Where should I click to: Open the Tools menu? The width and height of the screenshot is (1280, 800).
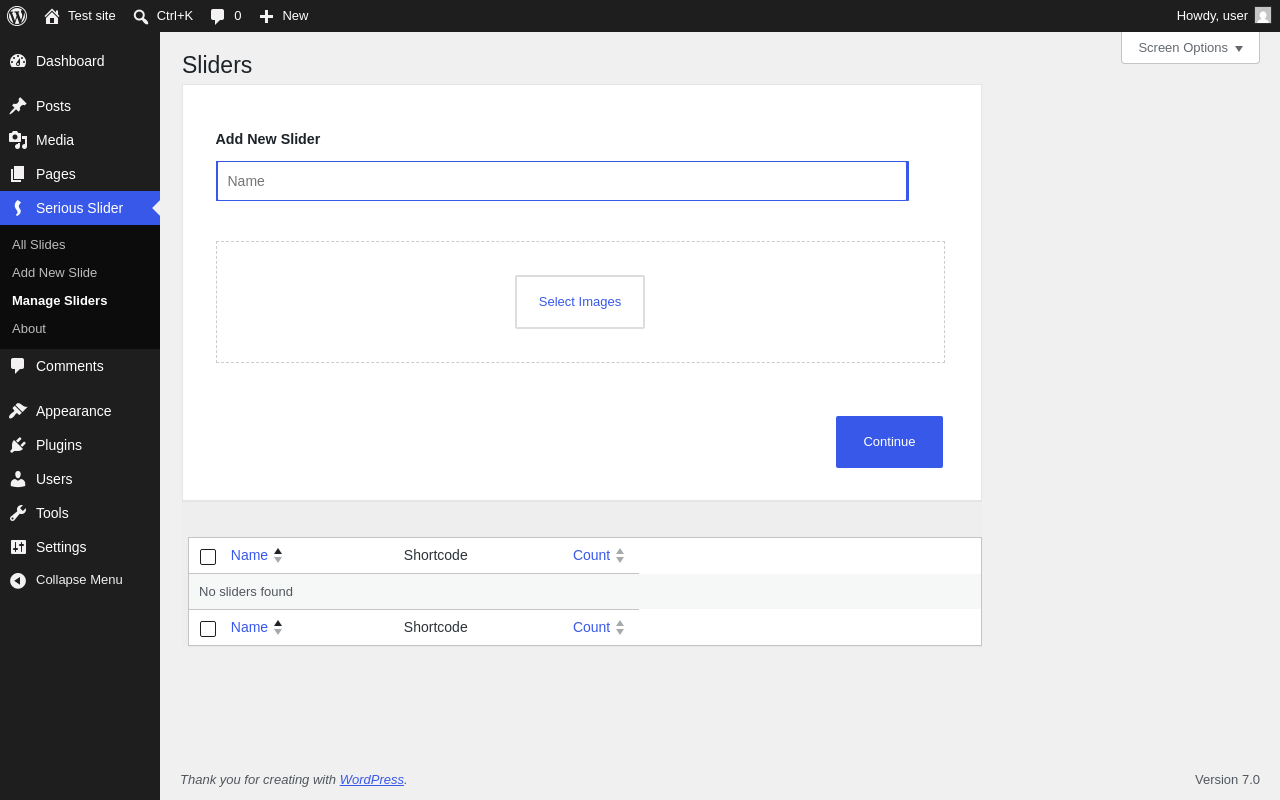(x=80, y=513)
